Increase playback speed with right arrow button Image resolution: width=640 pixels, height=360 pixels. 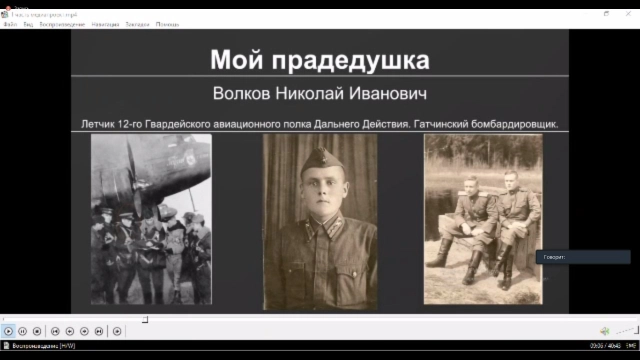click(x=84, y=331)
